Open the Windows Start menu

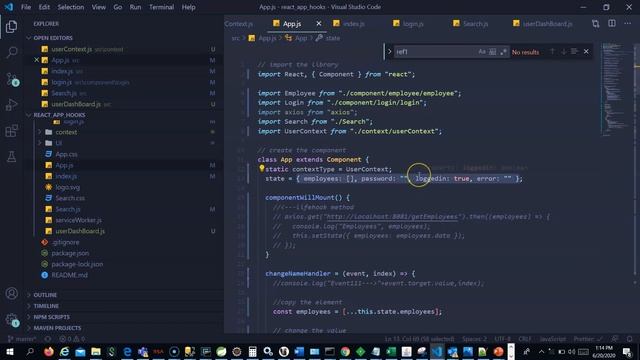[9, 351]
